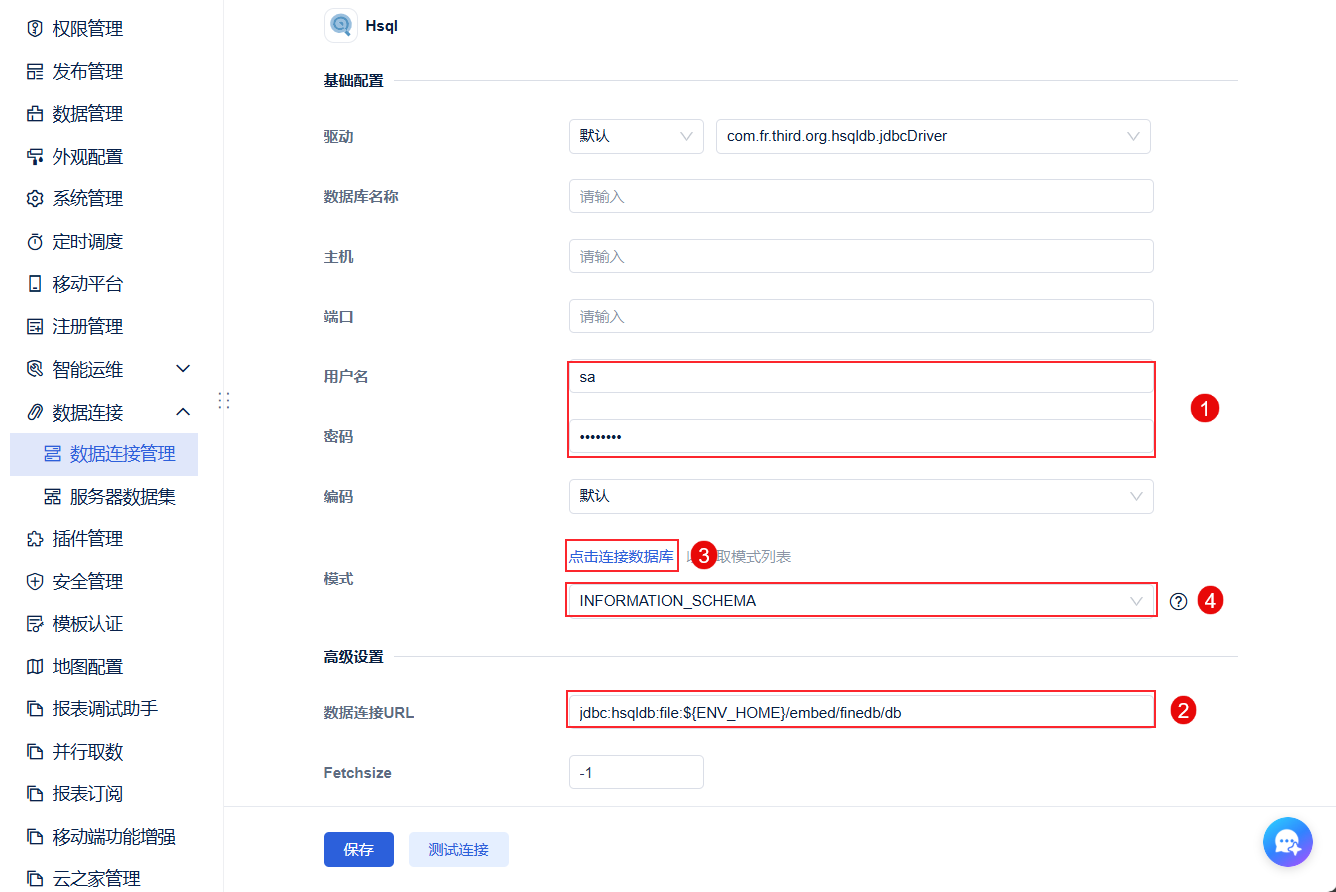Click the 数据连接URL input field

(x=860, y=713)
